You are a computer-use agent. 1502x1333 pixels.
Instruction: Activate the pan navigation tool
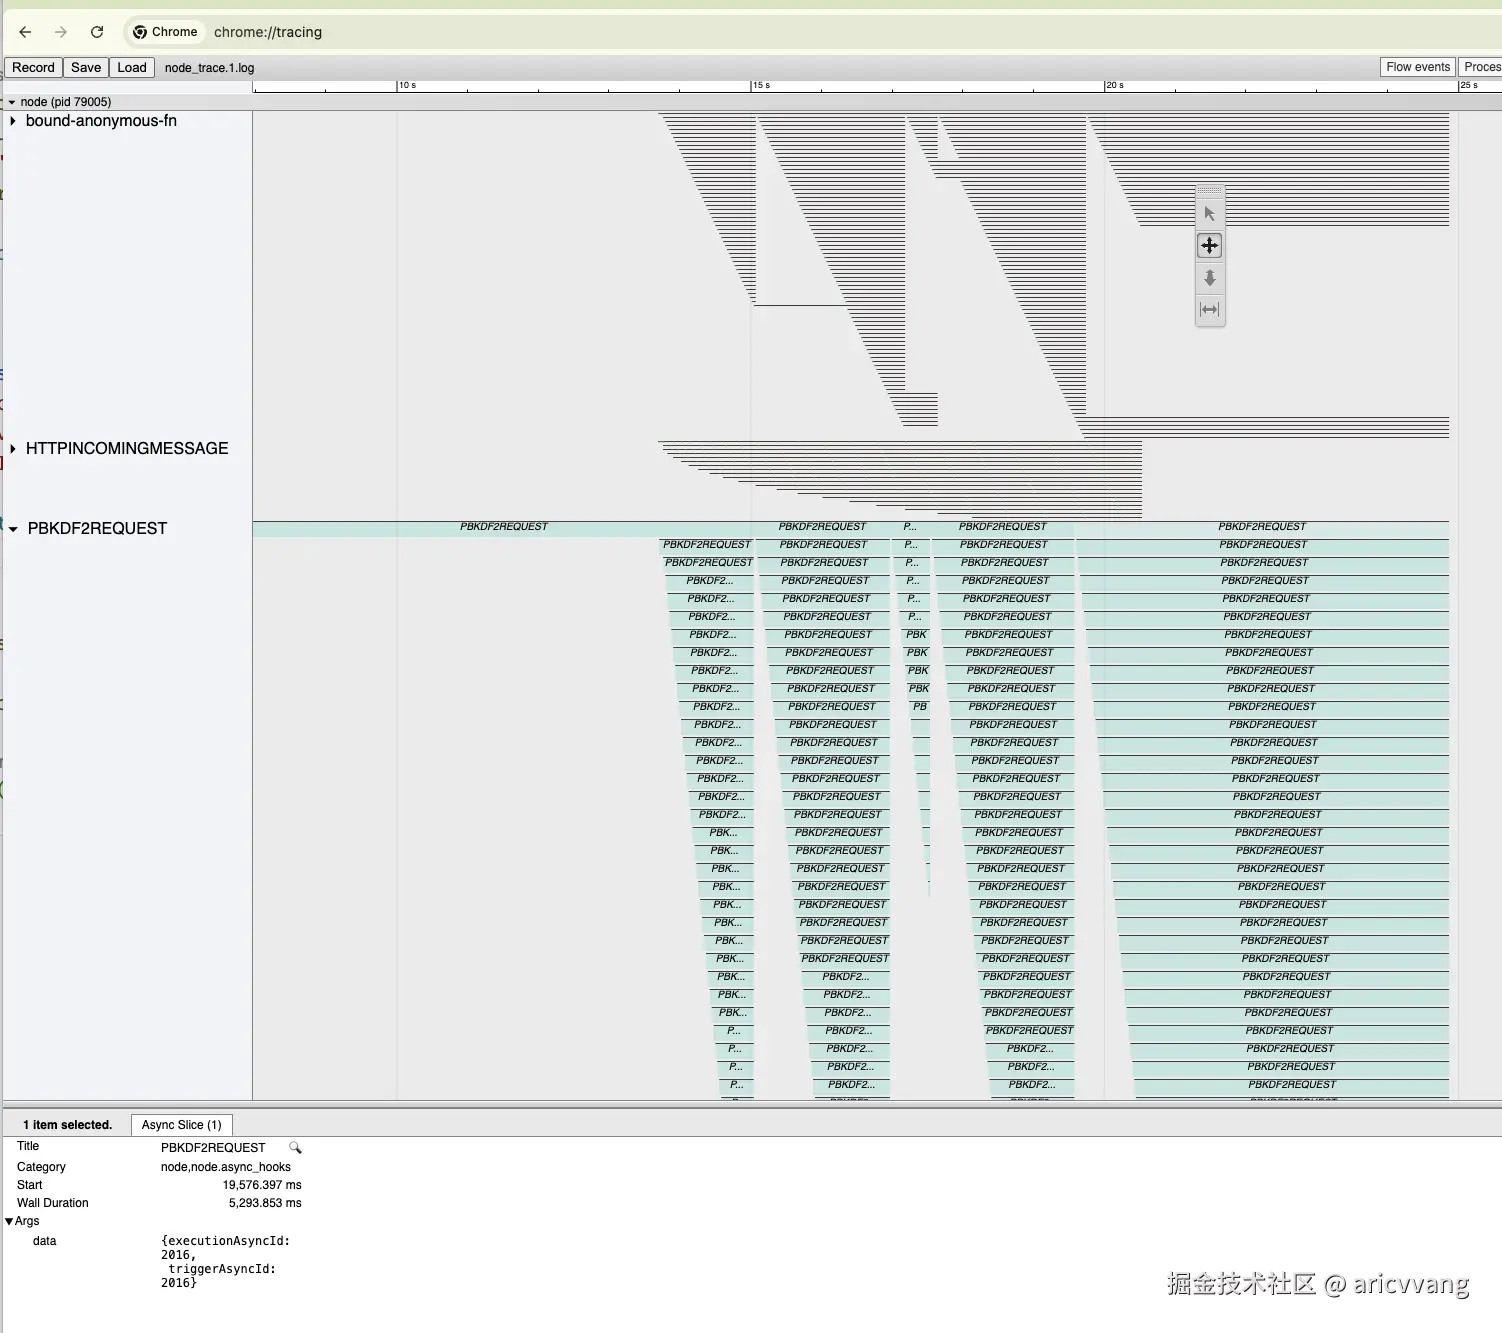[1209, 245]
